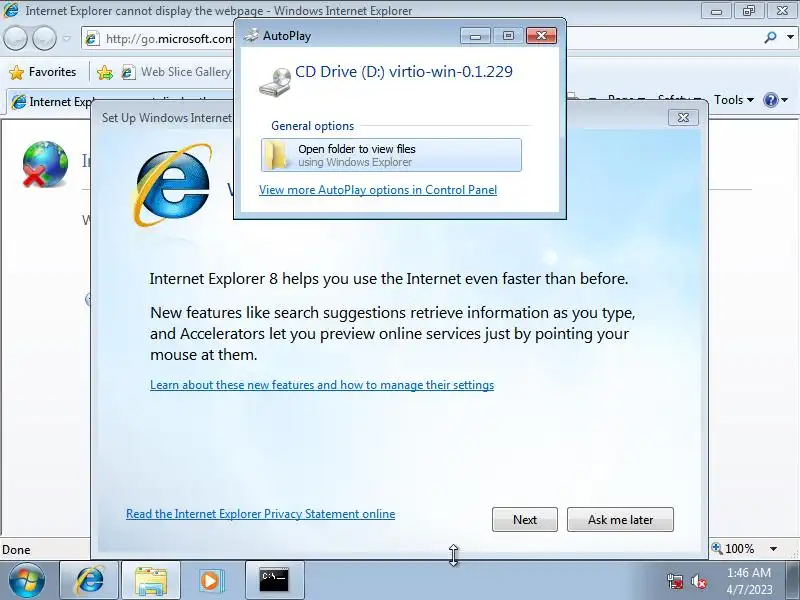The image size is (800, 600).
Task: Choose Ask me later in IE setup
Action: coord(620,519)
